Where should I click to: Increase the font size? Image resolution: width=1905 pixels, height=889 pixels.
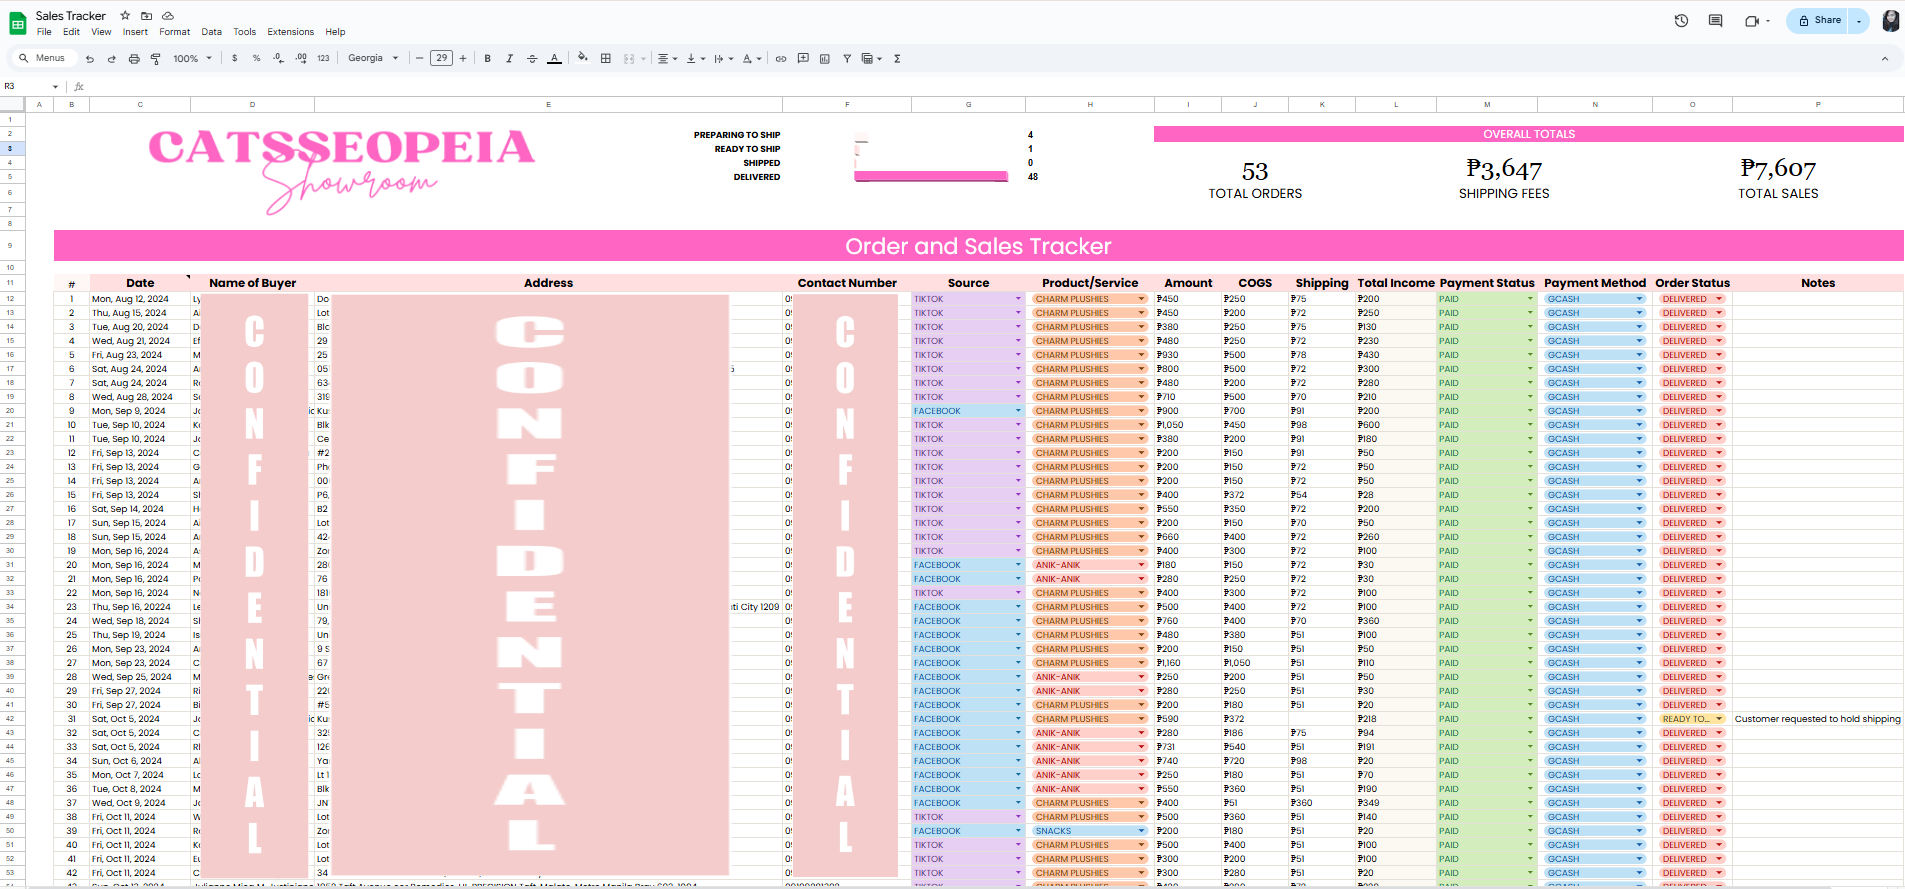coord(463,59)
